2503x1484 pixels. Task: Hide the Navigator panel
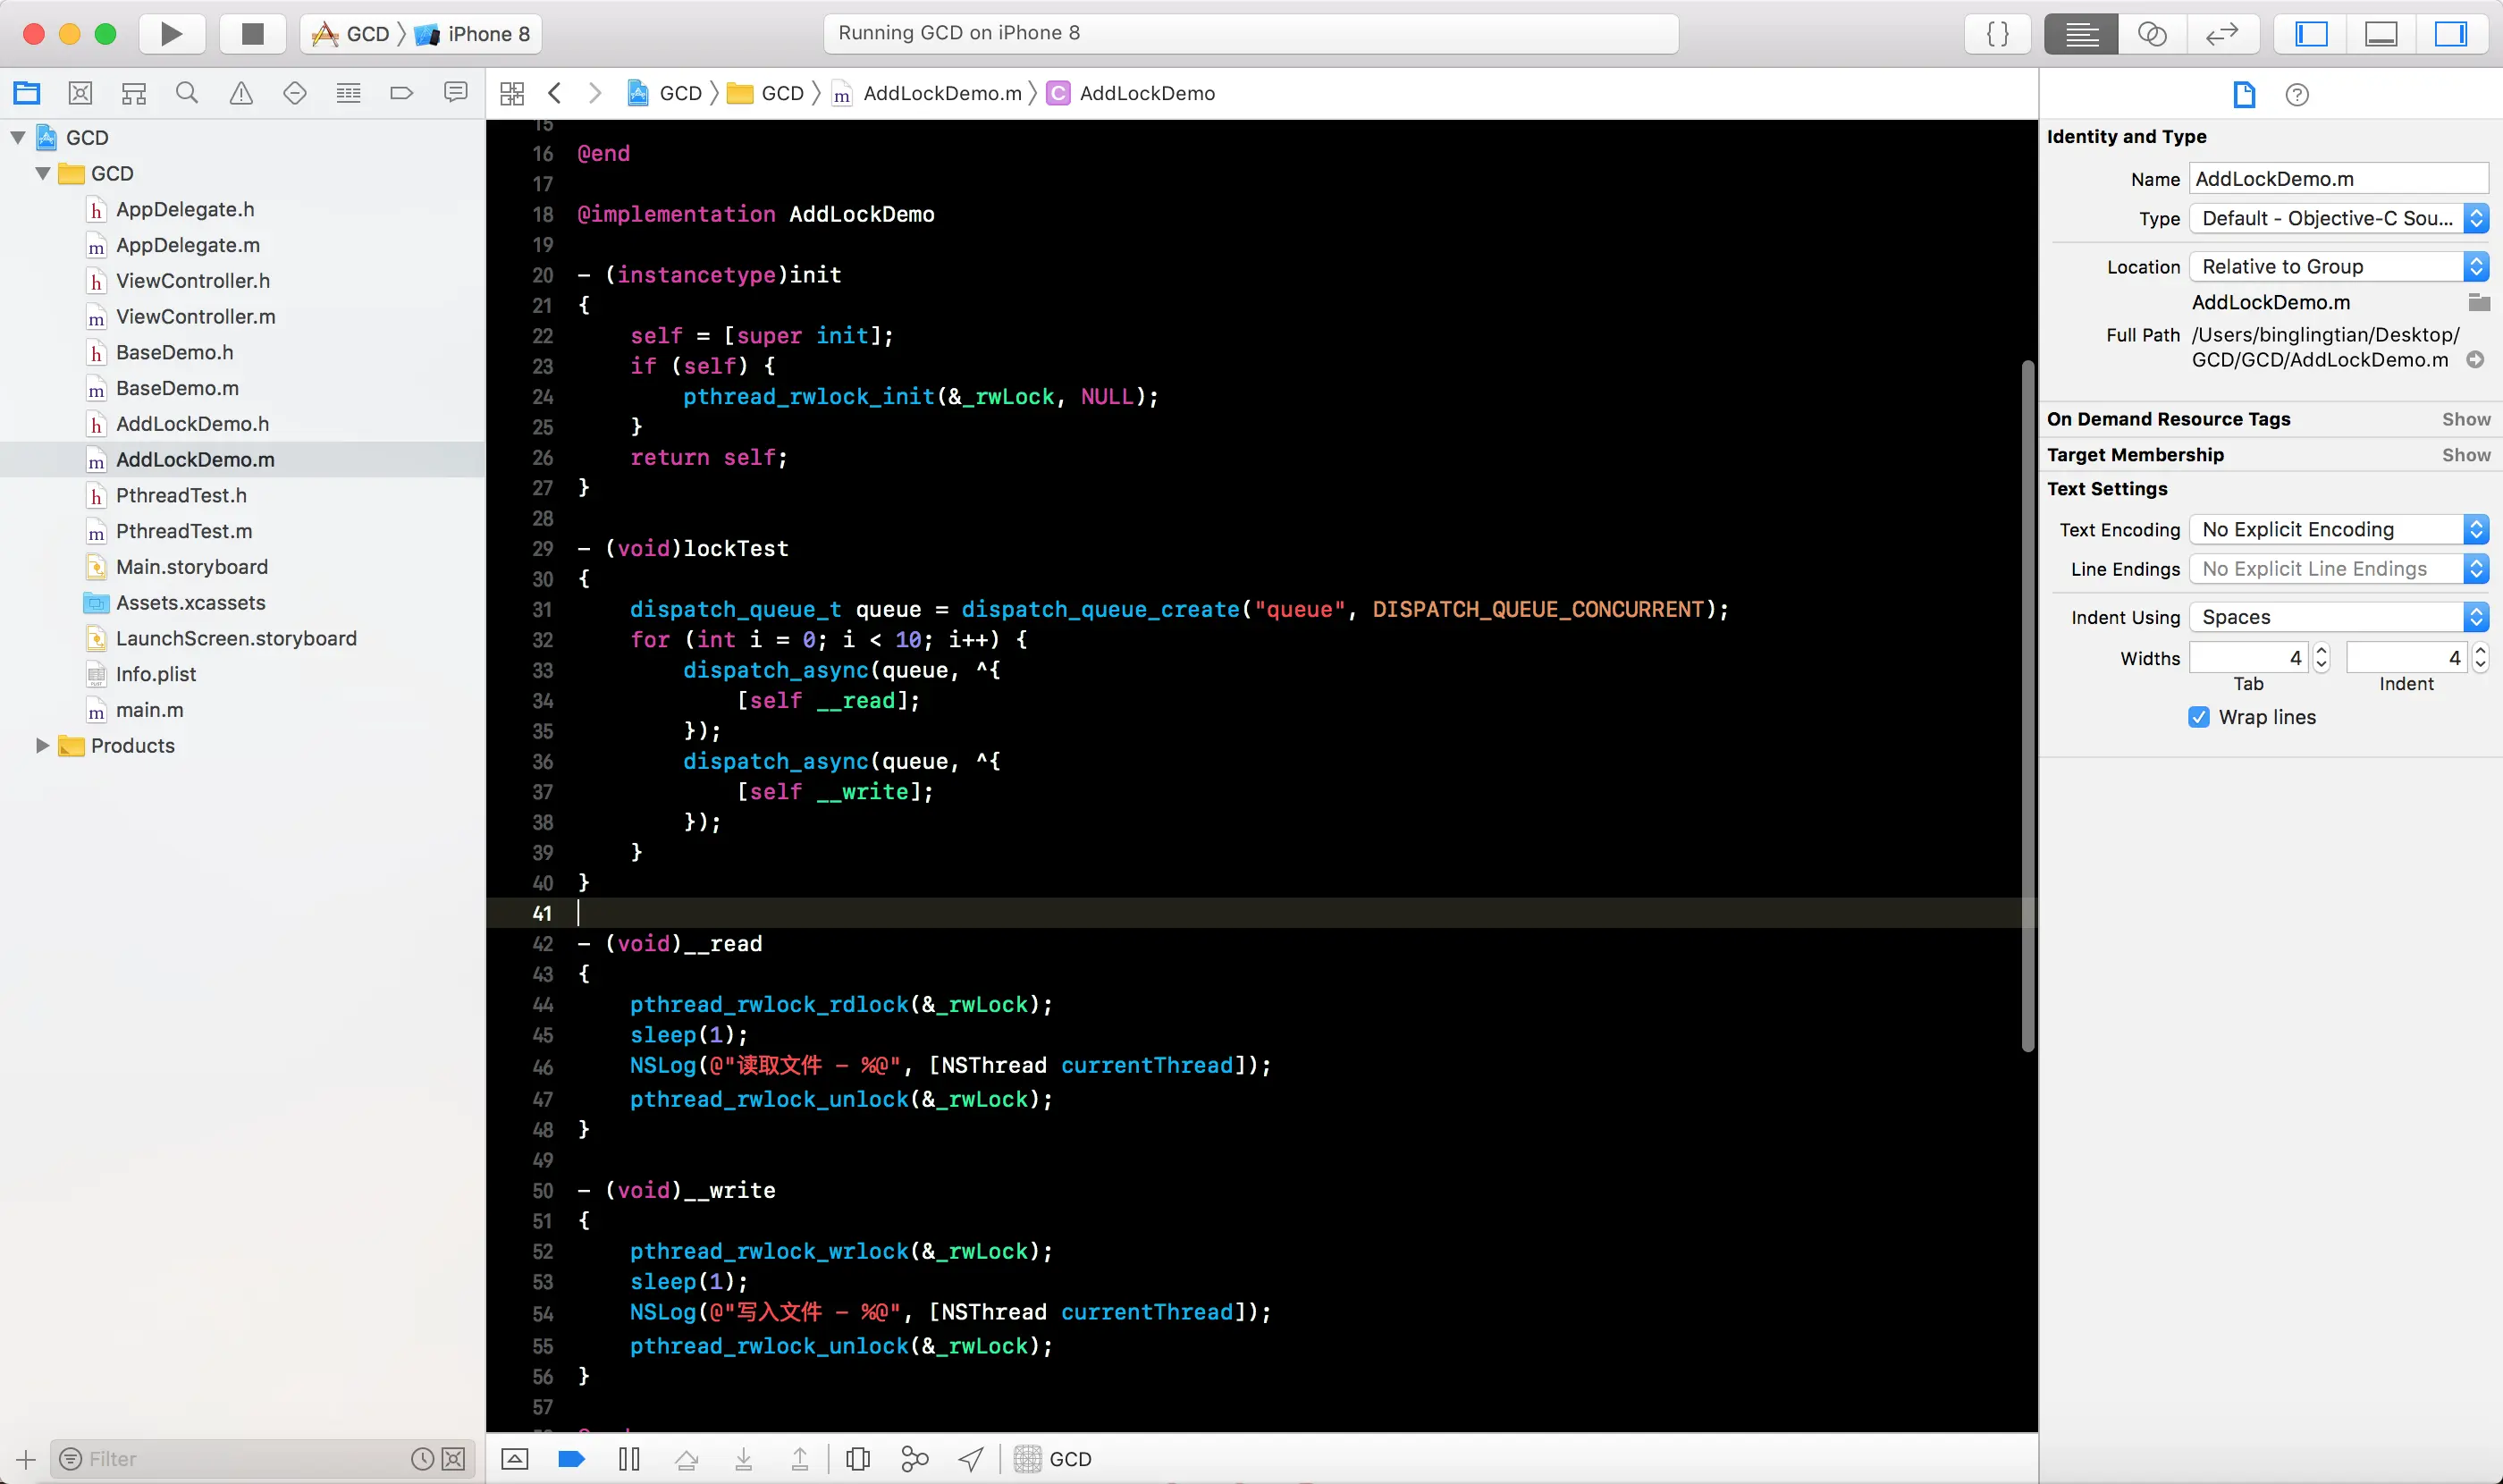pos(2311,34)
